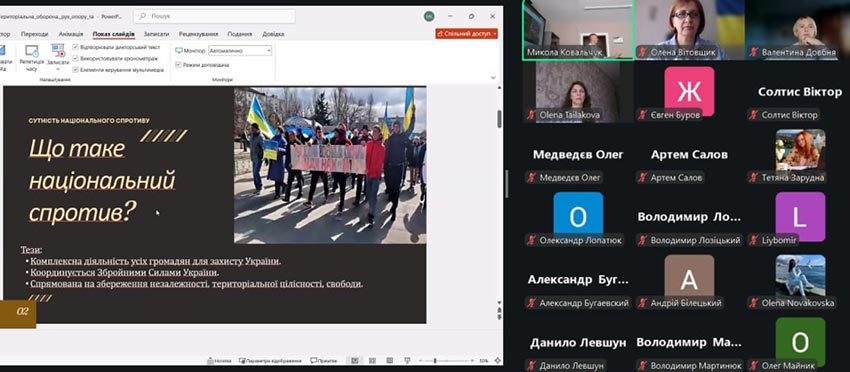Click muted microphone icon for Тетяна Зарудна

(x=754, y=177)
